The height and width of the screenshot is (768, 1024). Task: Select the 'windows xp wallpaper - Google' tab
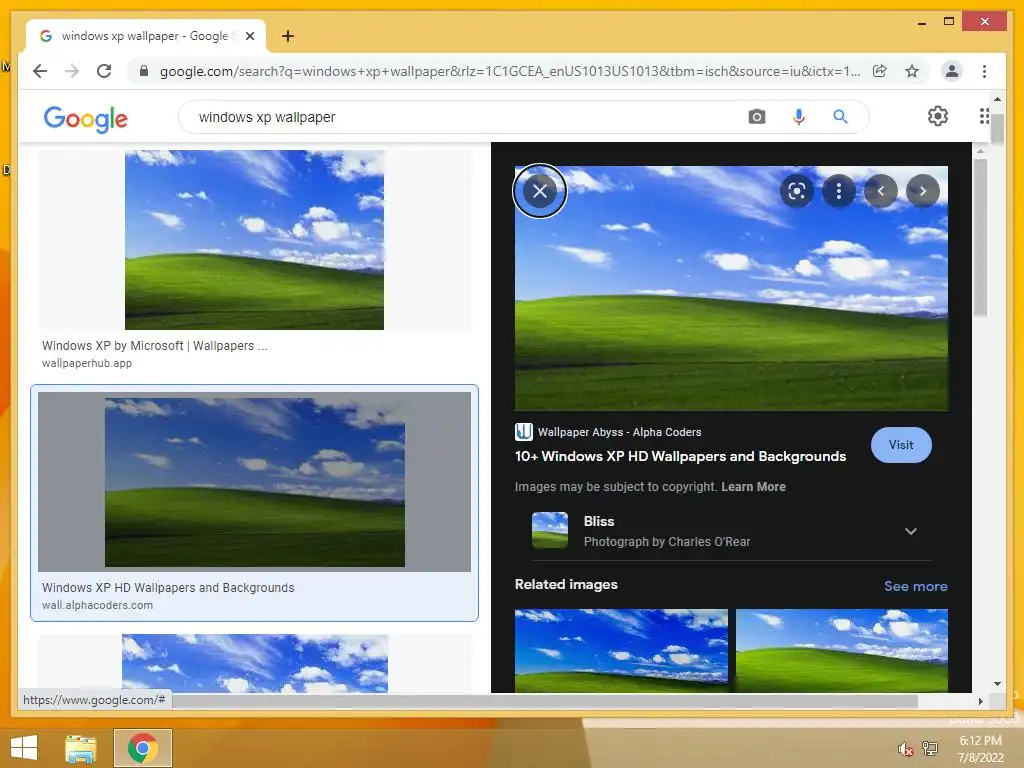click(146, 36)
